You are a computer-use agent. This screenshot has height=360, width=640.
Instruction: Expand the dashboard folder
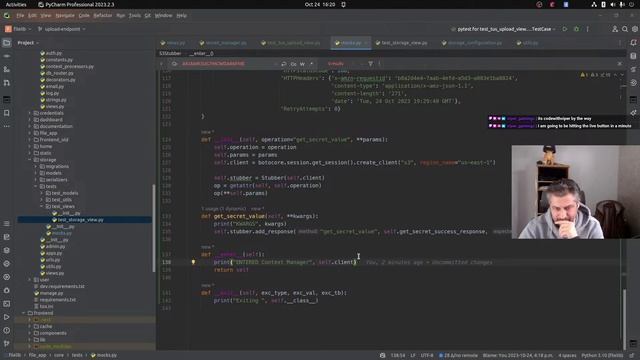pyautogui.click(x=30, y=120)
